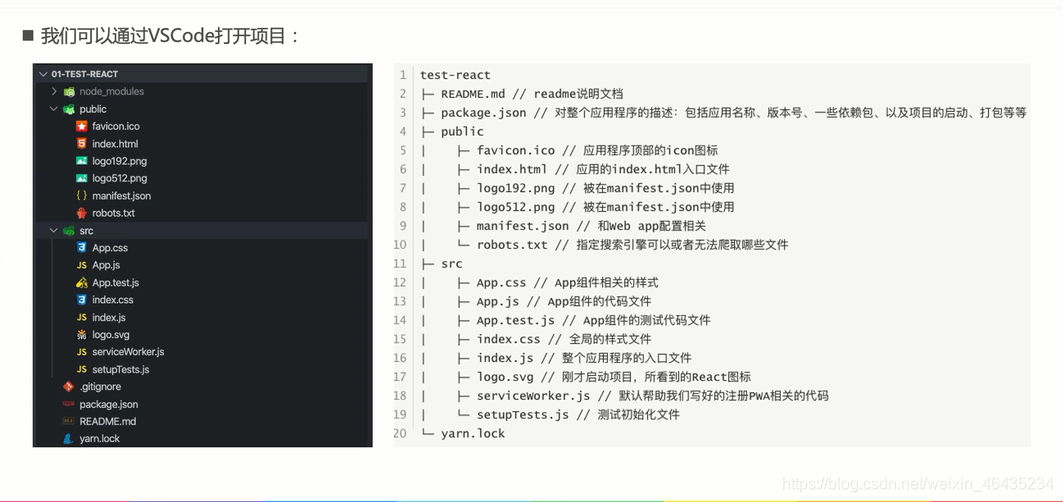Open serviceWorker.js in the explorer tree
Viewport: 1063px width, 502px height.
coord(128,352)
